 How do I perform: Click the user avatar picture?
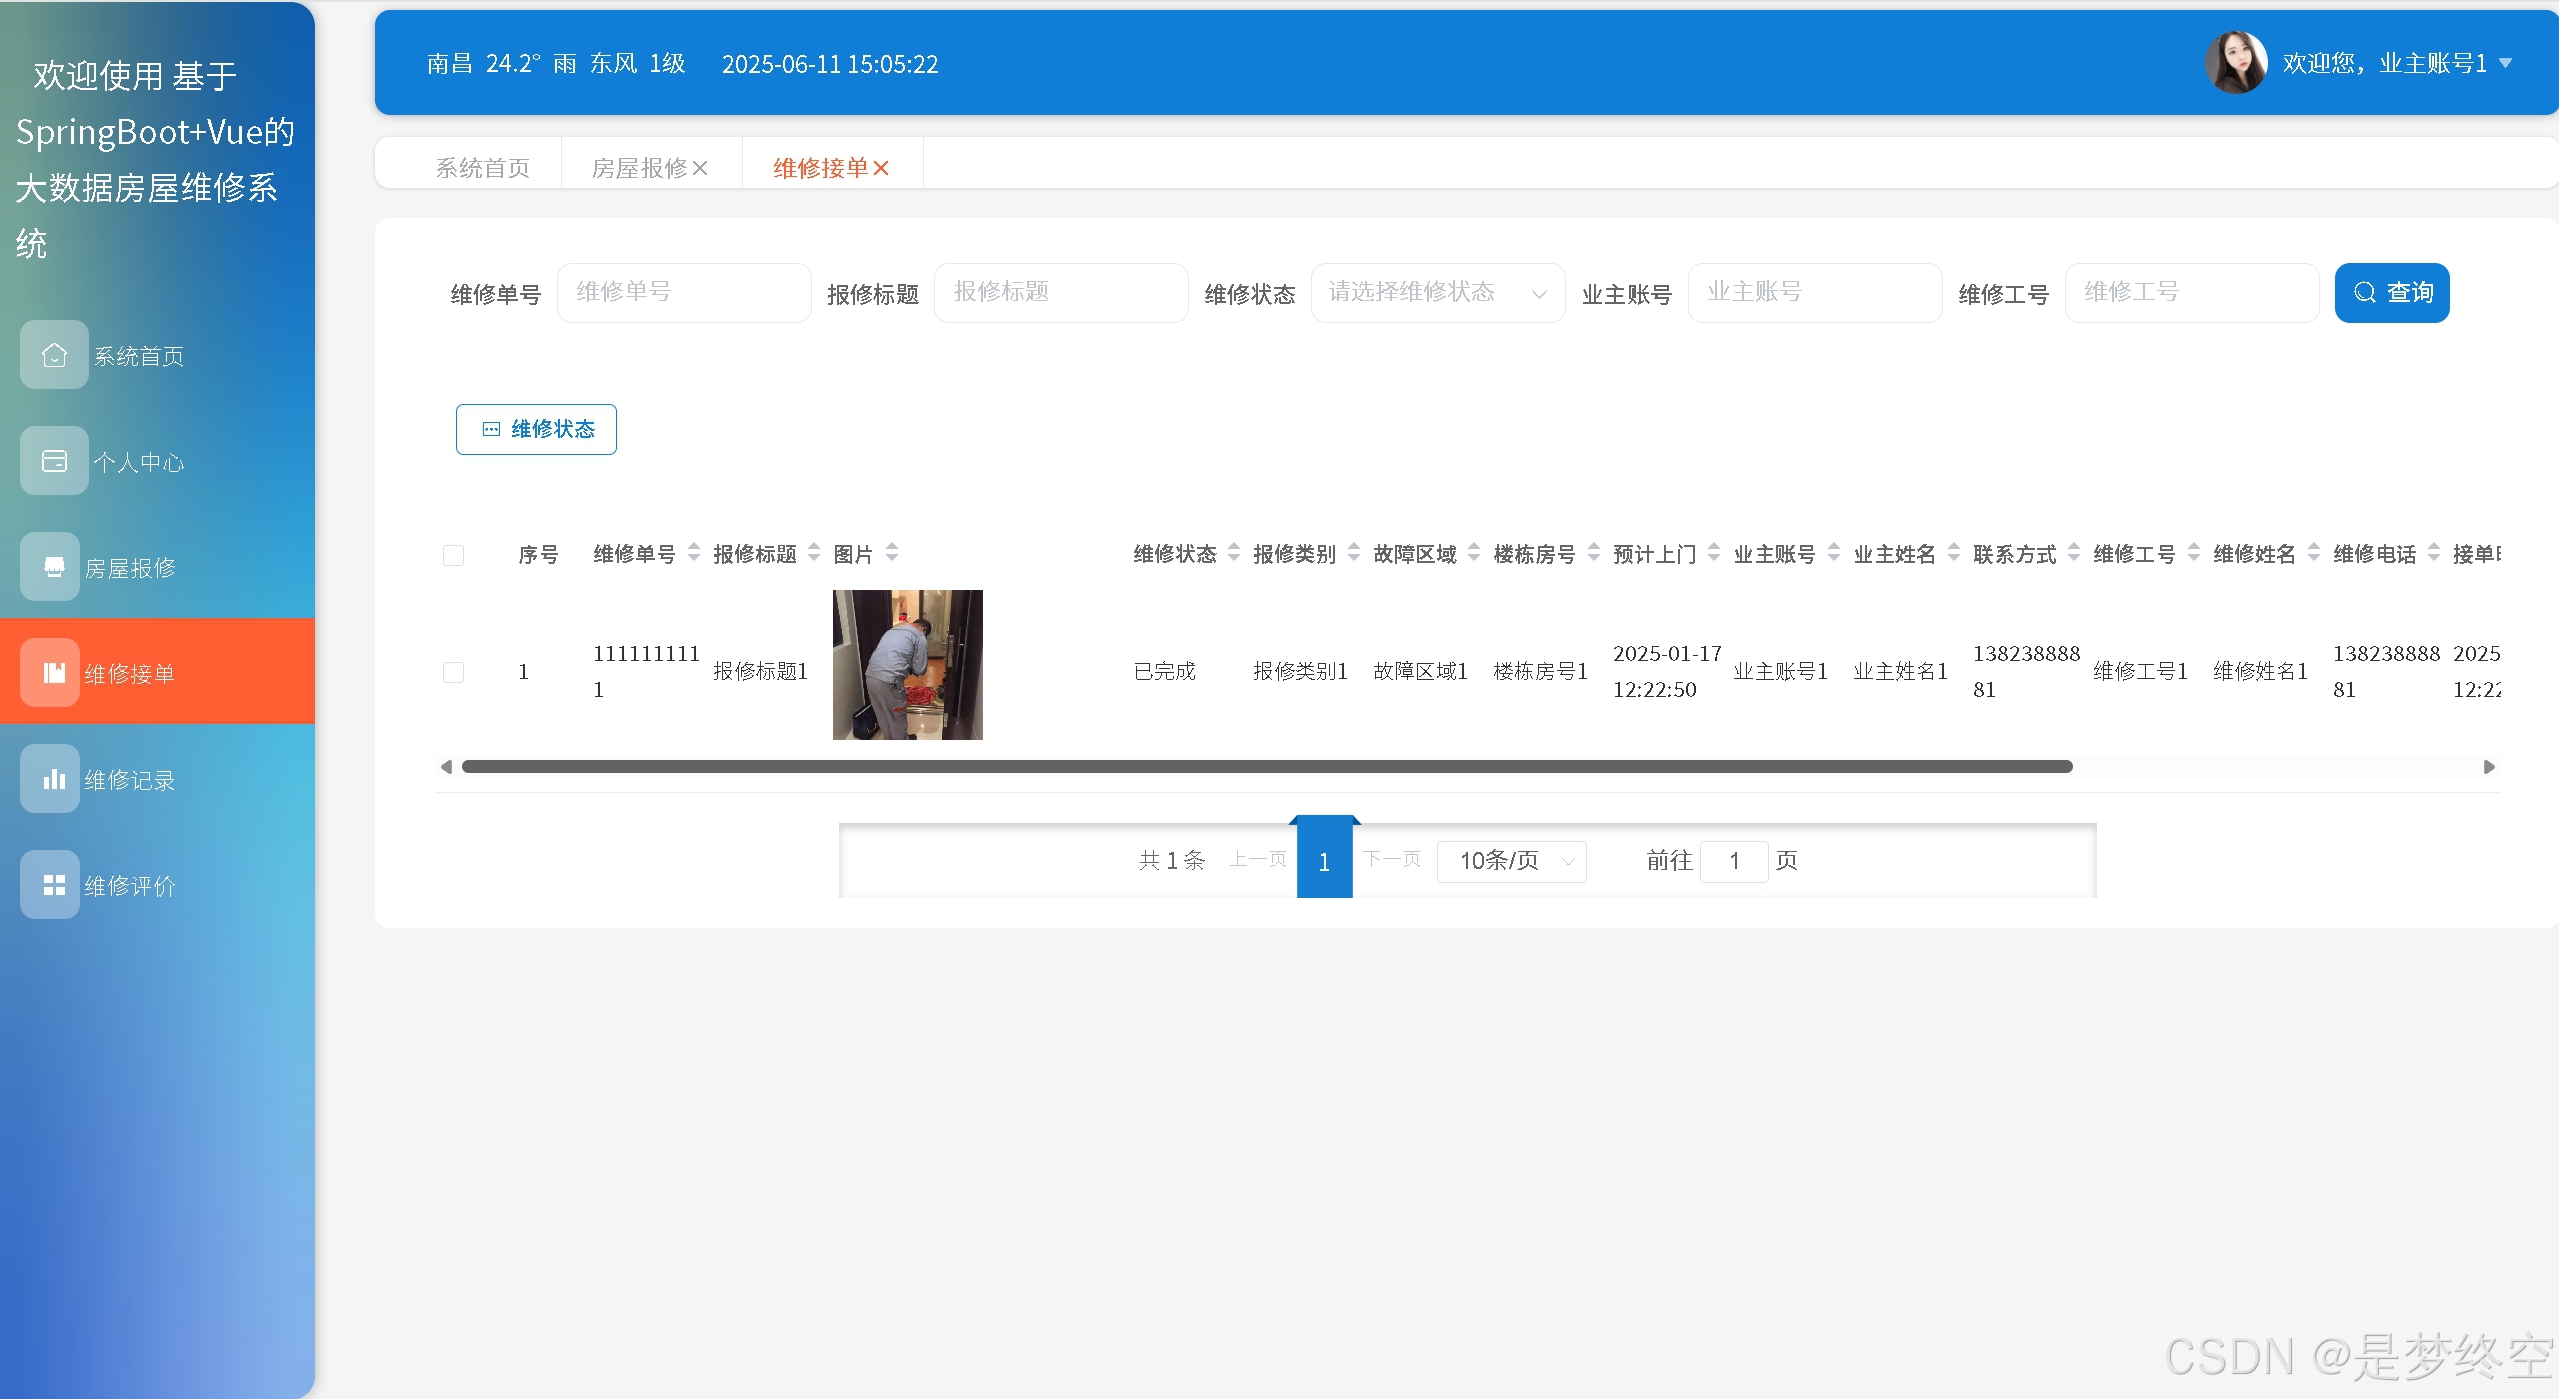pos(2235,63)
